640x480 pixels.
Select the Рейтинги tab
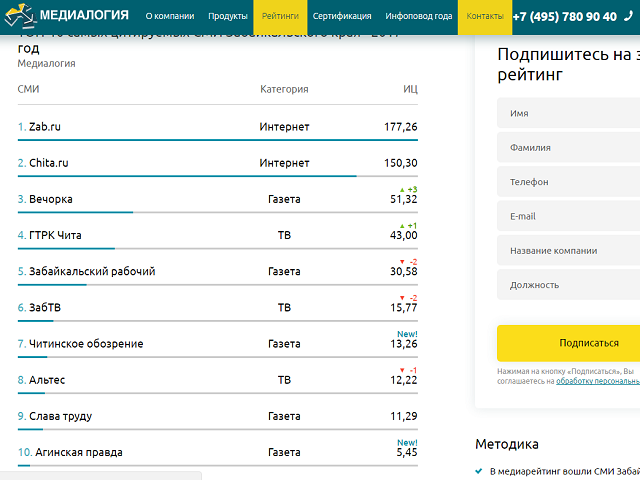pyautogui.click(x=280, y=16)
